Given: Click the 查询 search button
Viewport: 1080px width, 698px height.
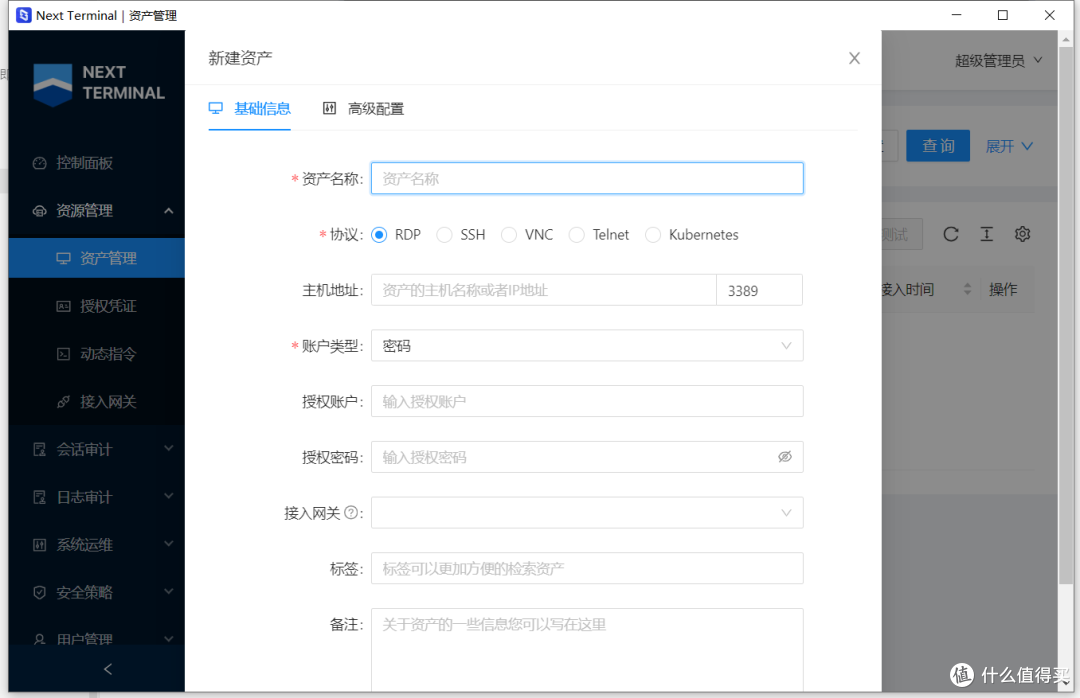Looking at the screenshot, I should (937, 145).
